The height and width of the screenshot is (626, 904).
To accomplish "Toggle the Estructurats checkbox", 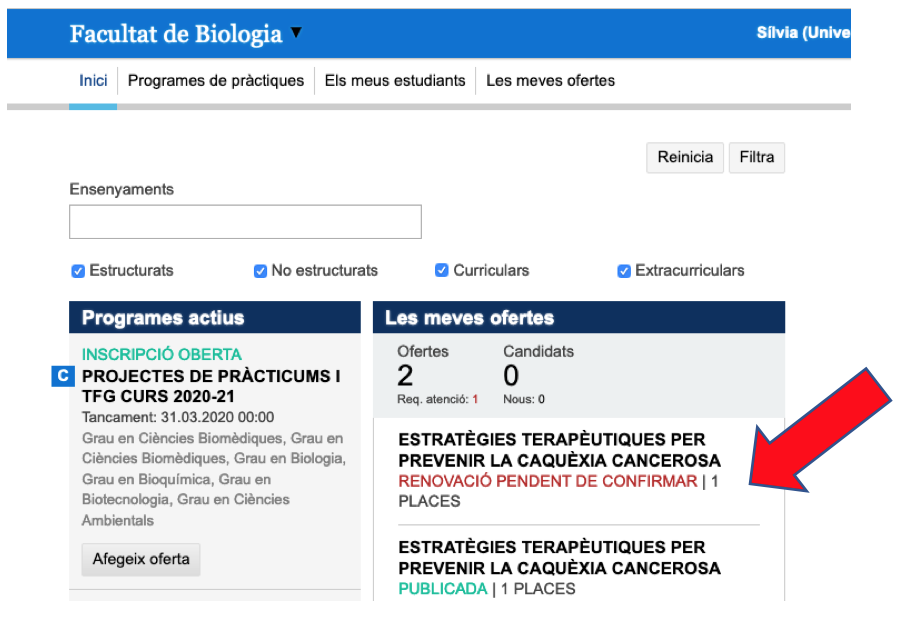I will [x=78, y=271].
